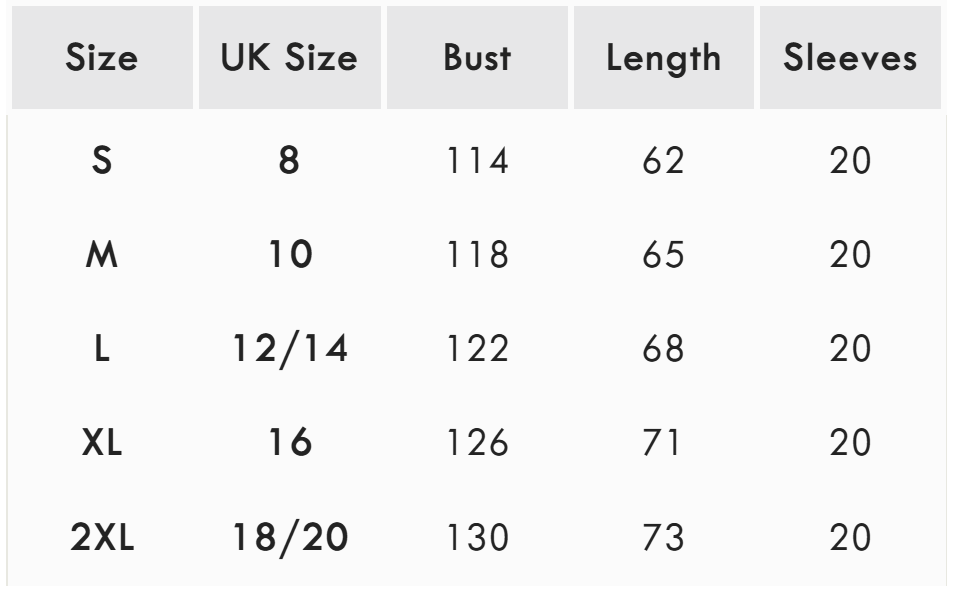Click length value 68
955x592 pixels.
click(x=664, y=350)
